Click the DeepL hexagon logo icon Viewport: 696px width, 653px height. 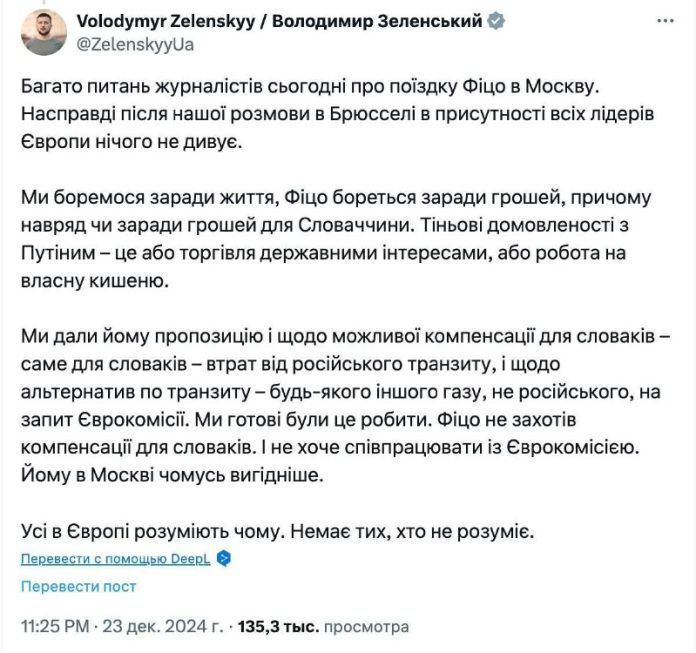click(224, 559)
